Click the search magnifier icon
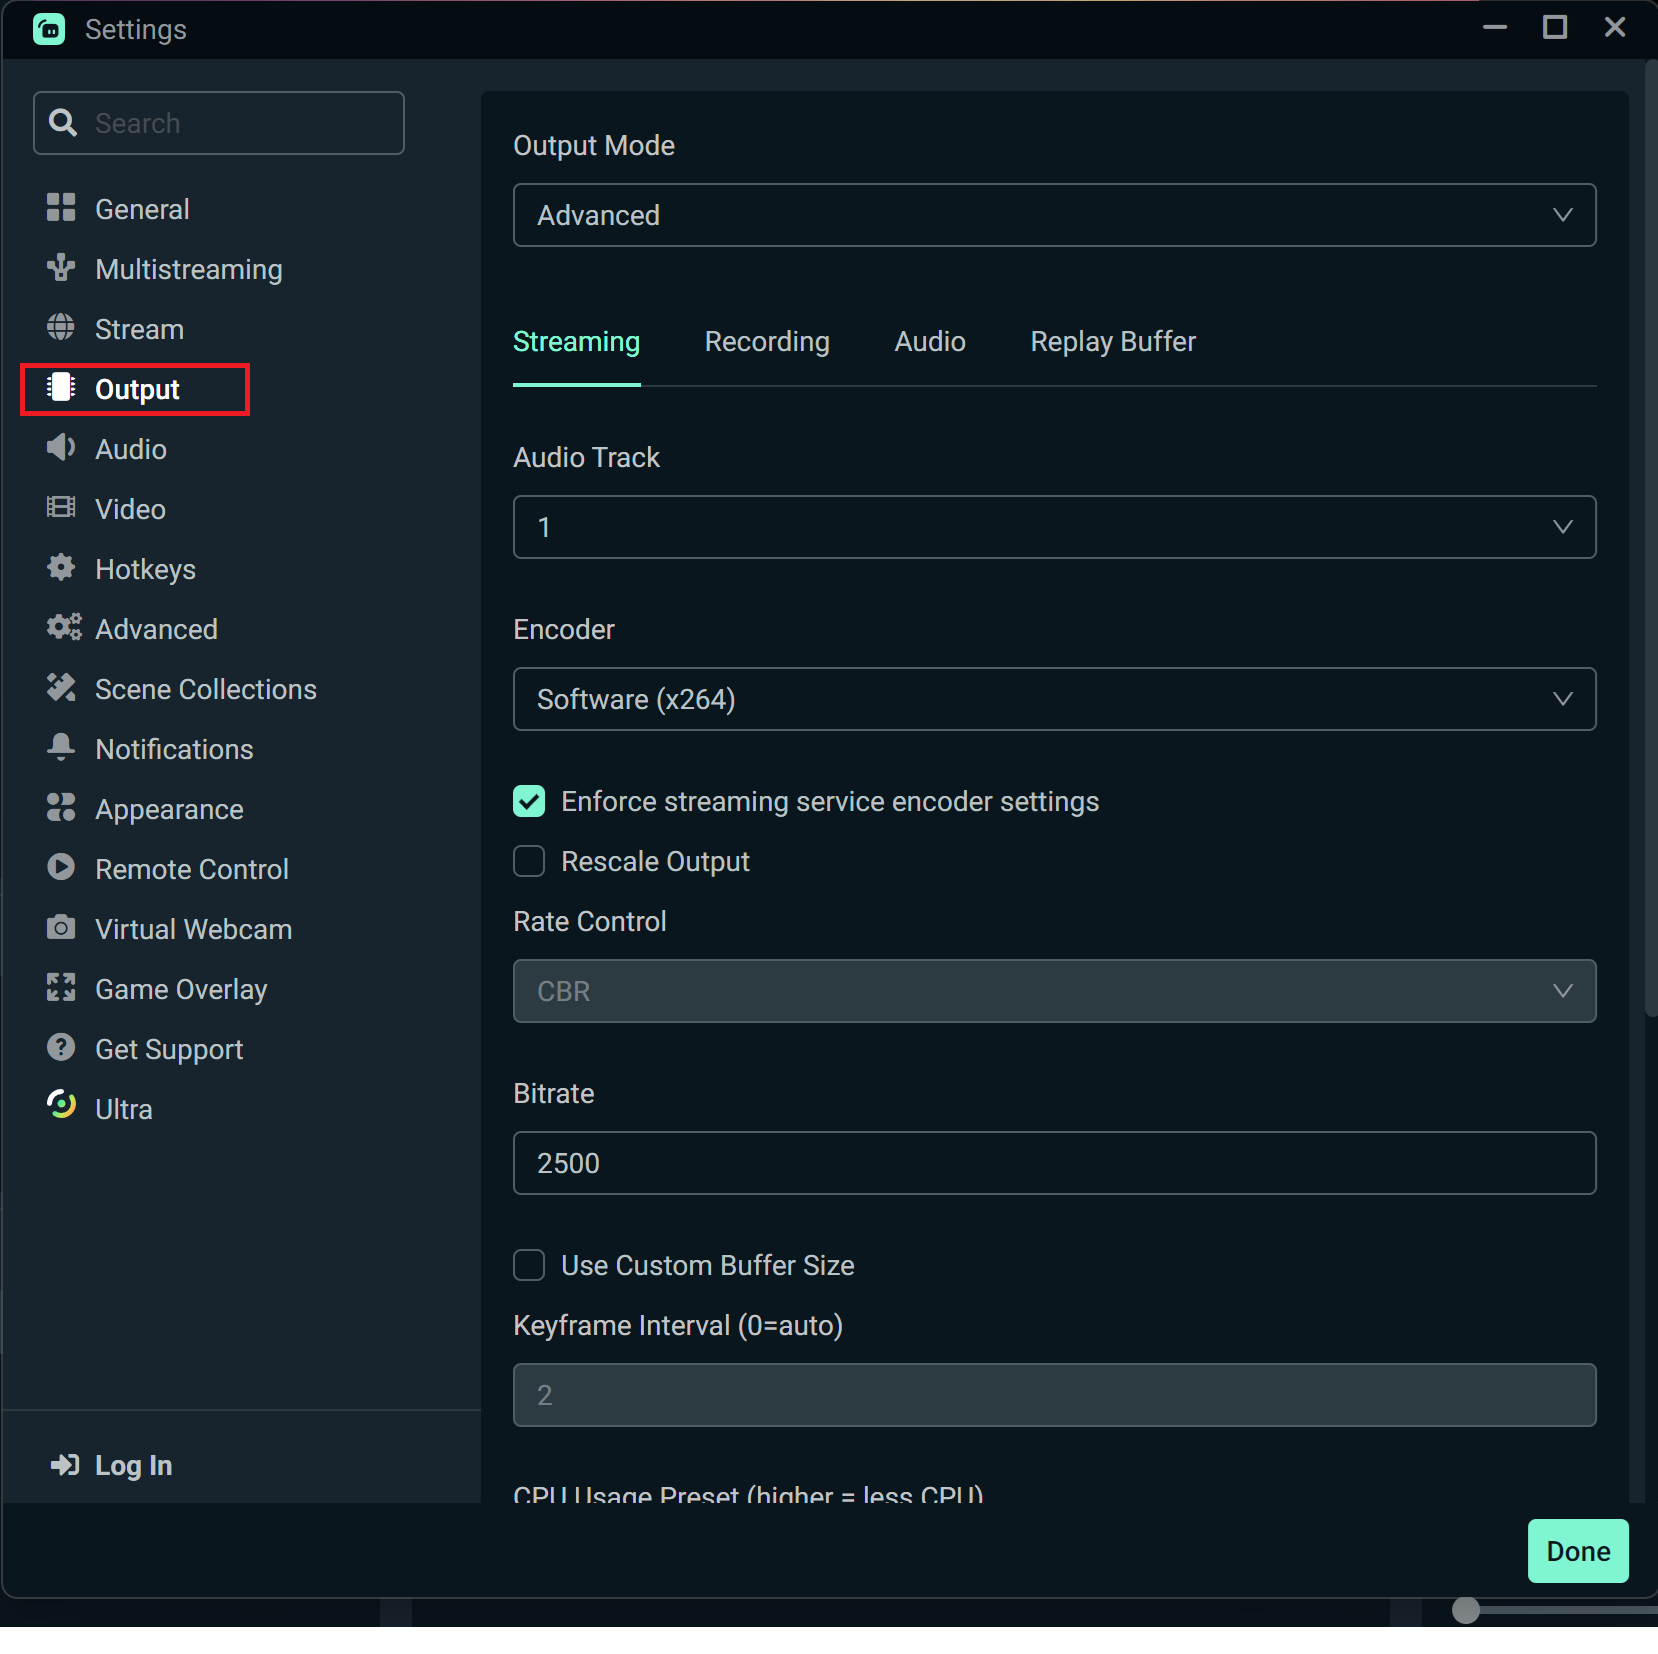Screen dimensions: 1658x1654 pyautogui.click(x=63, y=122)
